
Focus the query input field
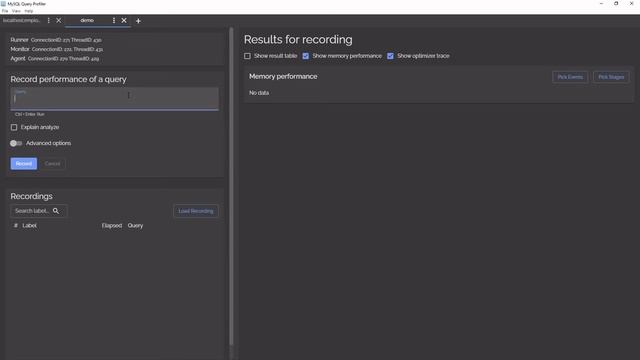[115, 99]
